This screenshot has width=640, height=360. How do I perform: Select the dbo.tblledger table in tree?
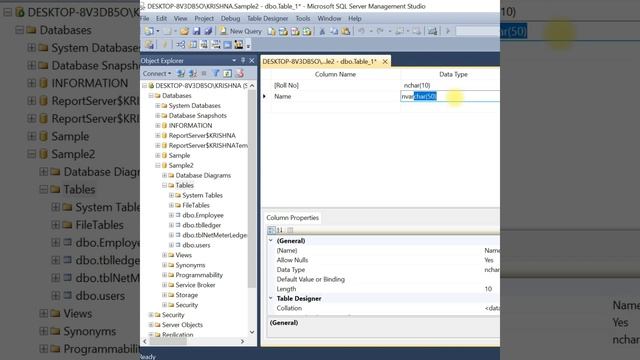202,225
